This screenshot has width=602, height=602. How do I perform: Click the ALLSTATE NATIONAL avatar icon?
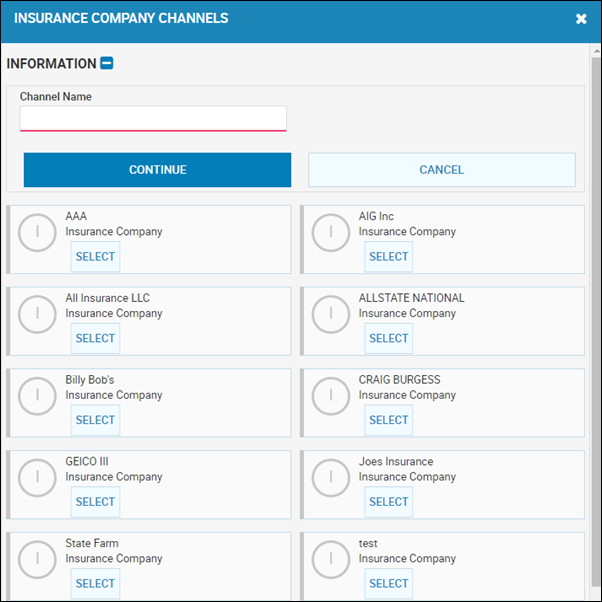click(x=331, y=314)
